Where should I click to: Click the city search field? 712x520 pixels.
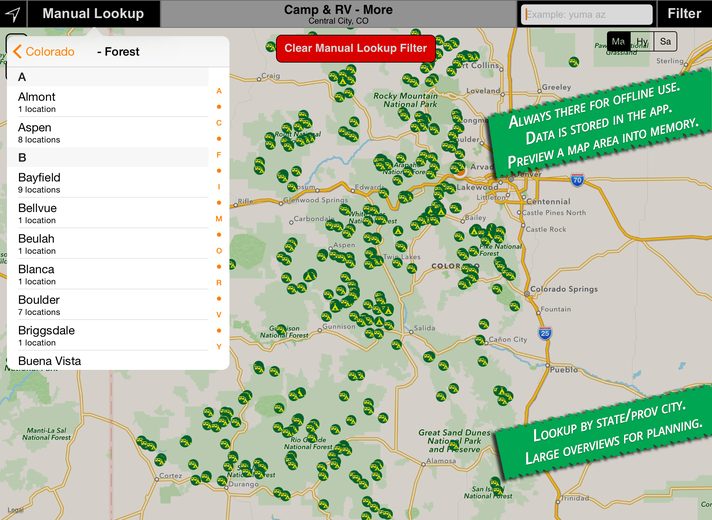tap(586, 15)
